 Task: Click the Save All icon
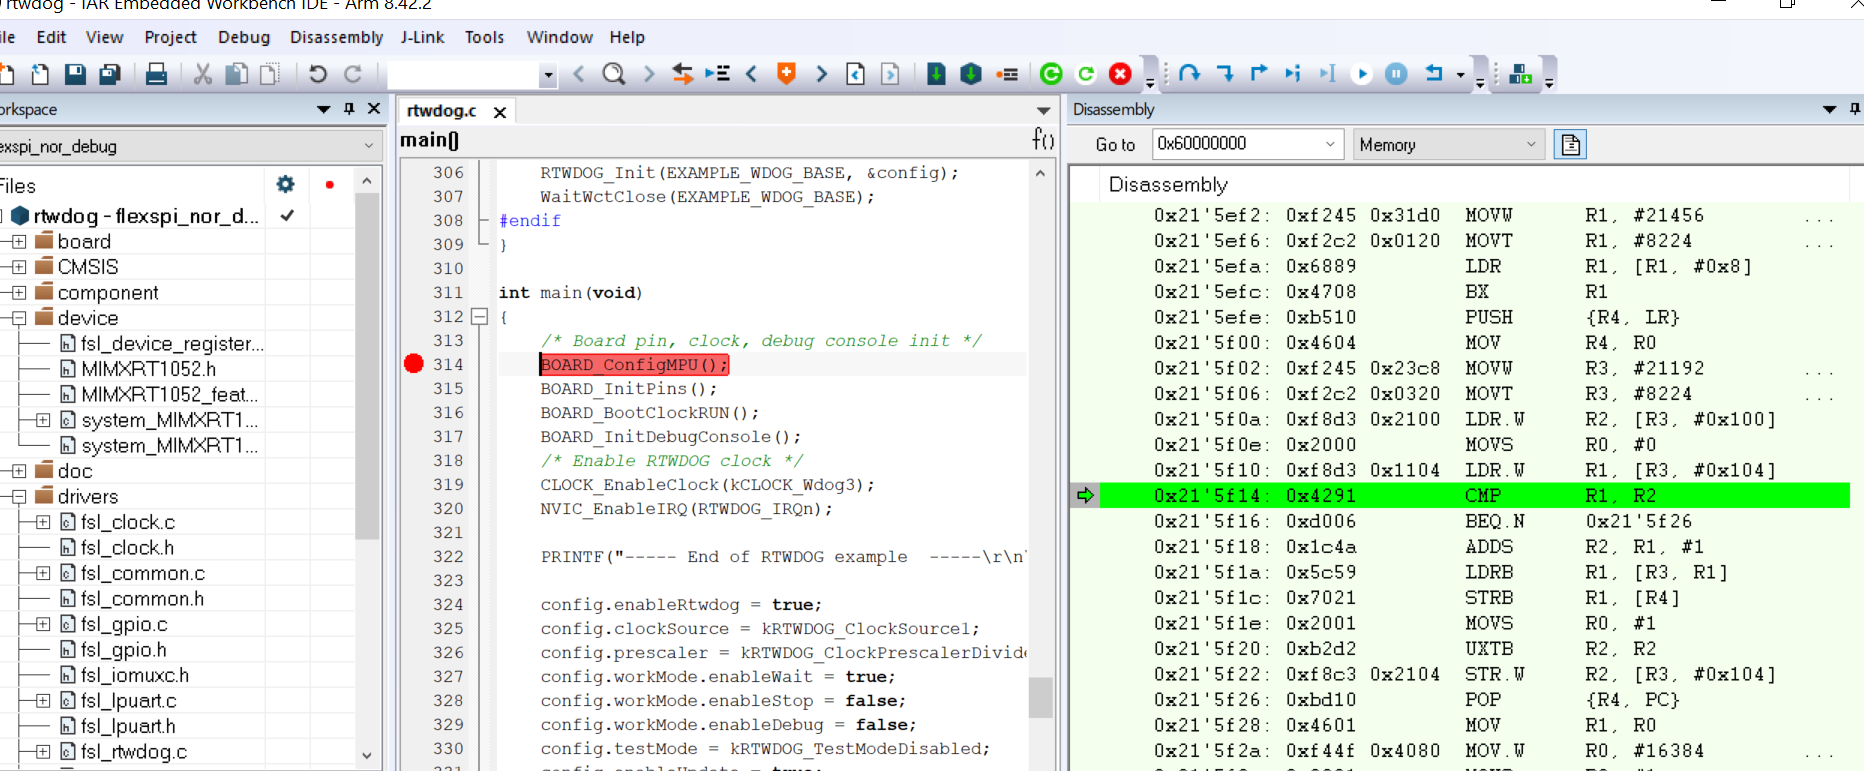click(x=110, y=74)
